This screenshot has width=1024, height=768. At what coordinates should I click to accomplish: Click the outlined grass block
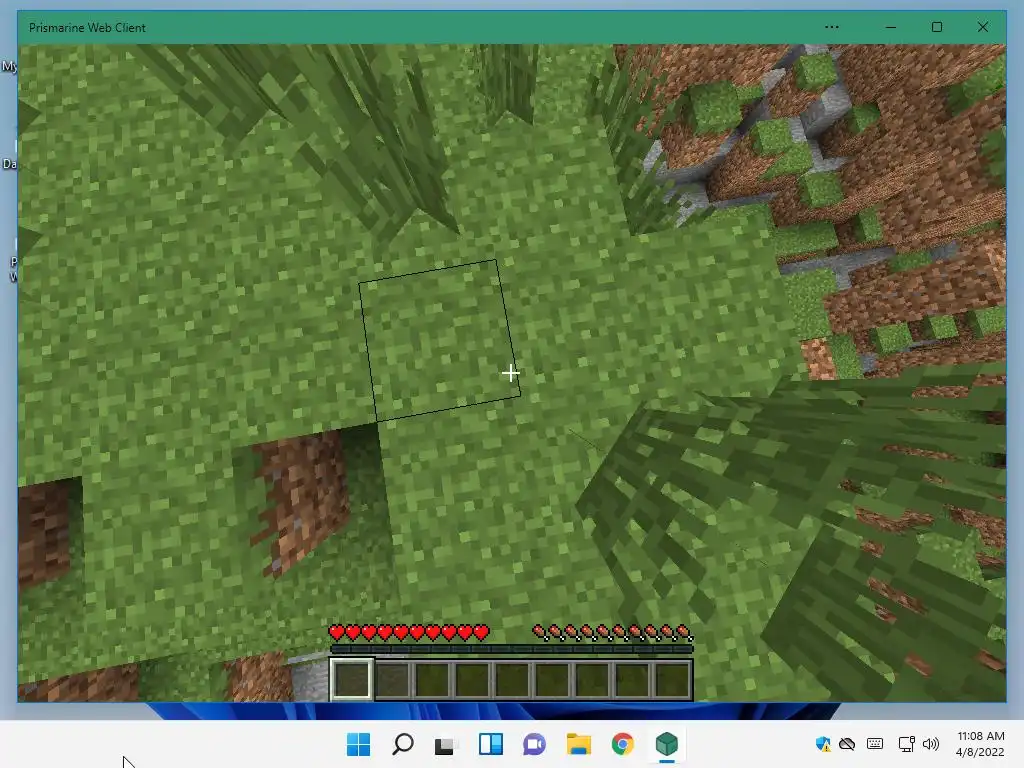pos(440,340)
